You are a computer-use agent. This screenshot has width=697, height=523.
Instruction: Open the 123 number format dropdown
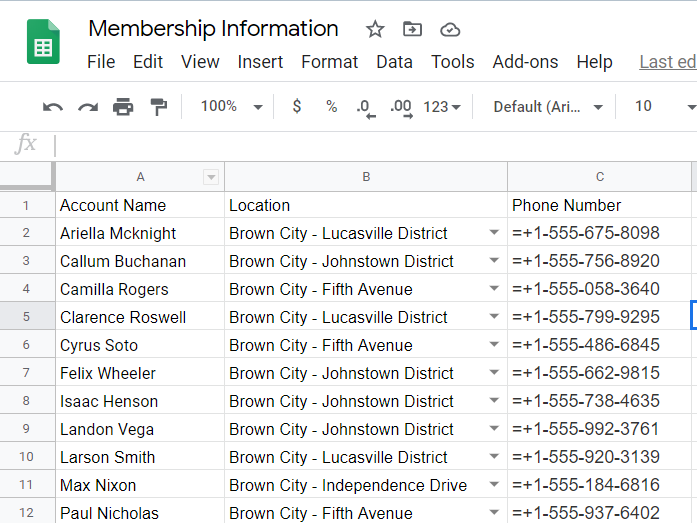tap(442, 107)
